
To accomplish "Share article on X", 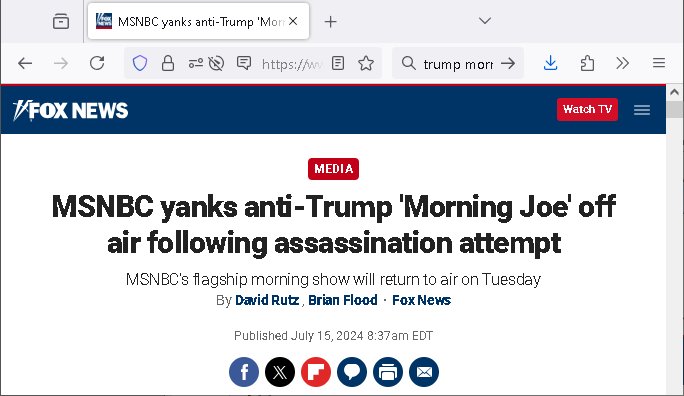I will click(280, 372).
